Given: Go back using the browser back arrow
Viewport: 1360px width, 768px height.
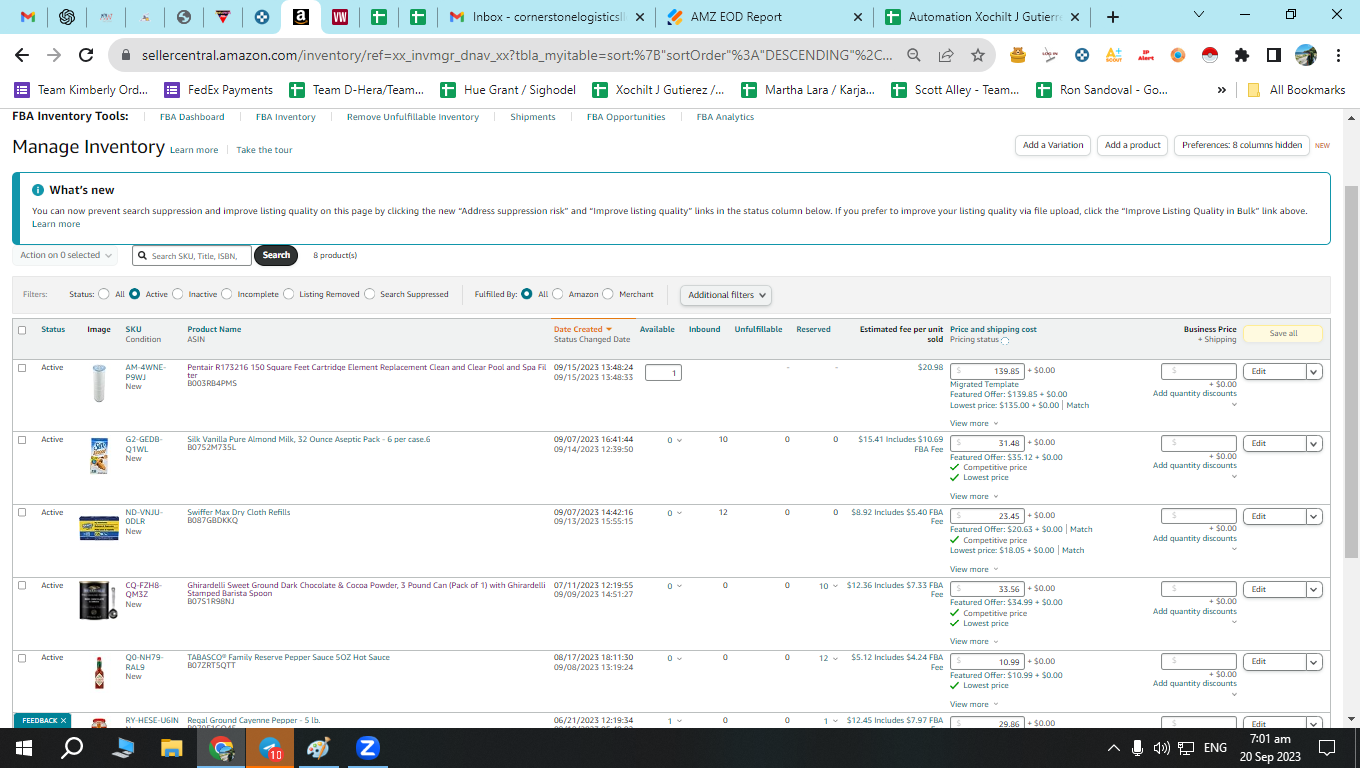Looking at the screenshot, I should point(22,55).
